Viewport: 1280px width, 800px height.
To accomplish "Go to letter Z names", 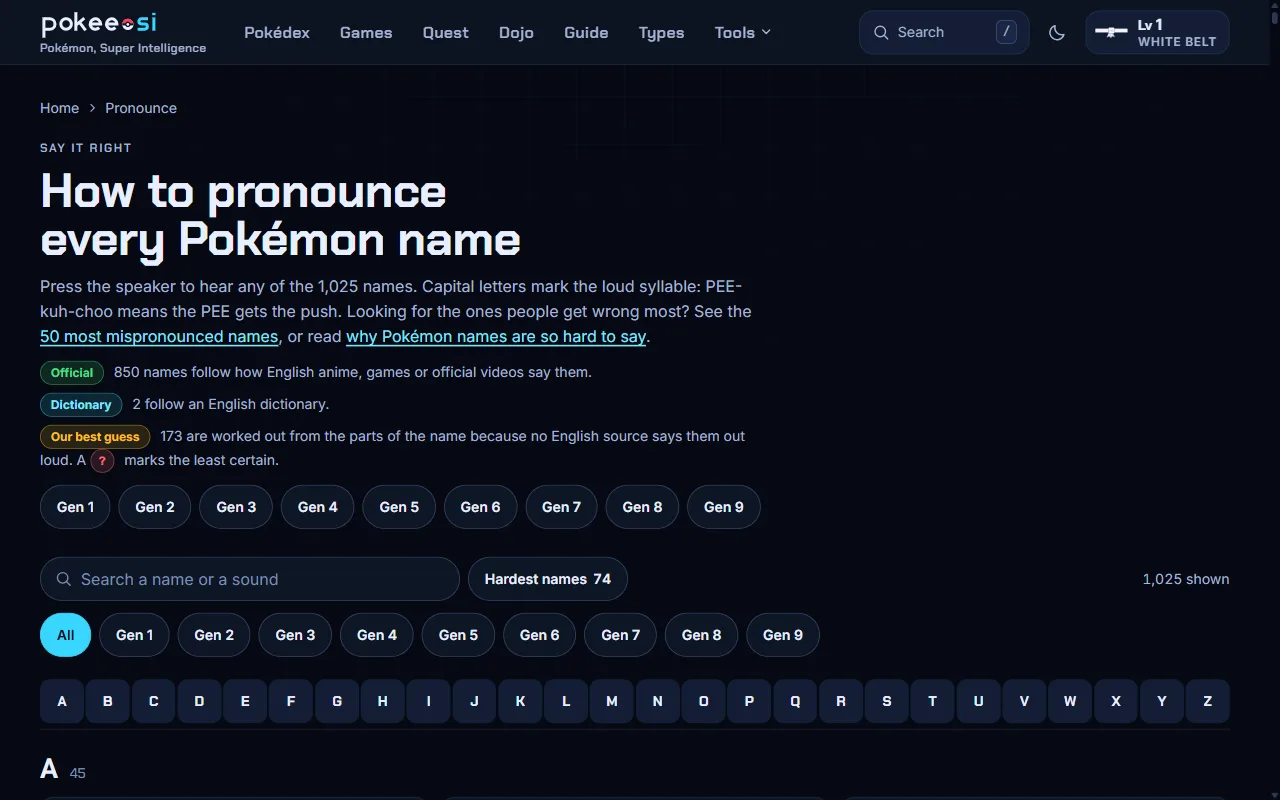I will pyautogui.click(x=1208, y=701).
